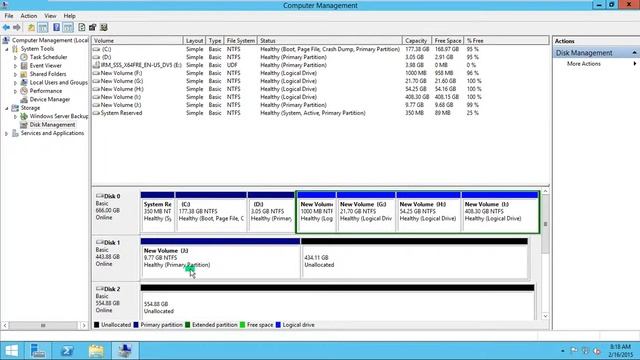Viewport: 640px width, 360px height.
Task: Expand the Event Viewer node
Action: point(16,66)
